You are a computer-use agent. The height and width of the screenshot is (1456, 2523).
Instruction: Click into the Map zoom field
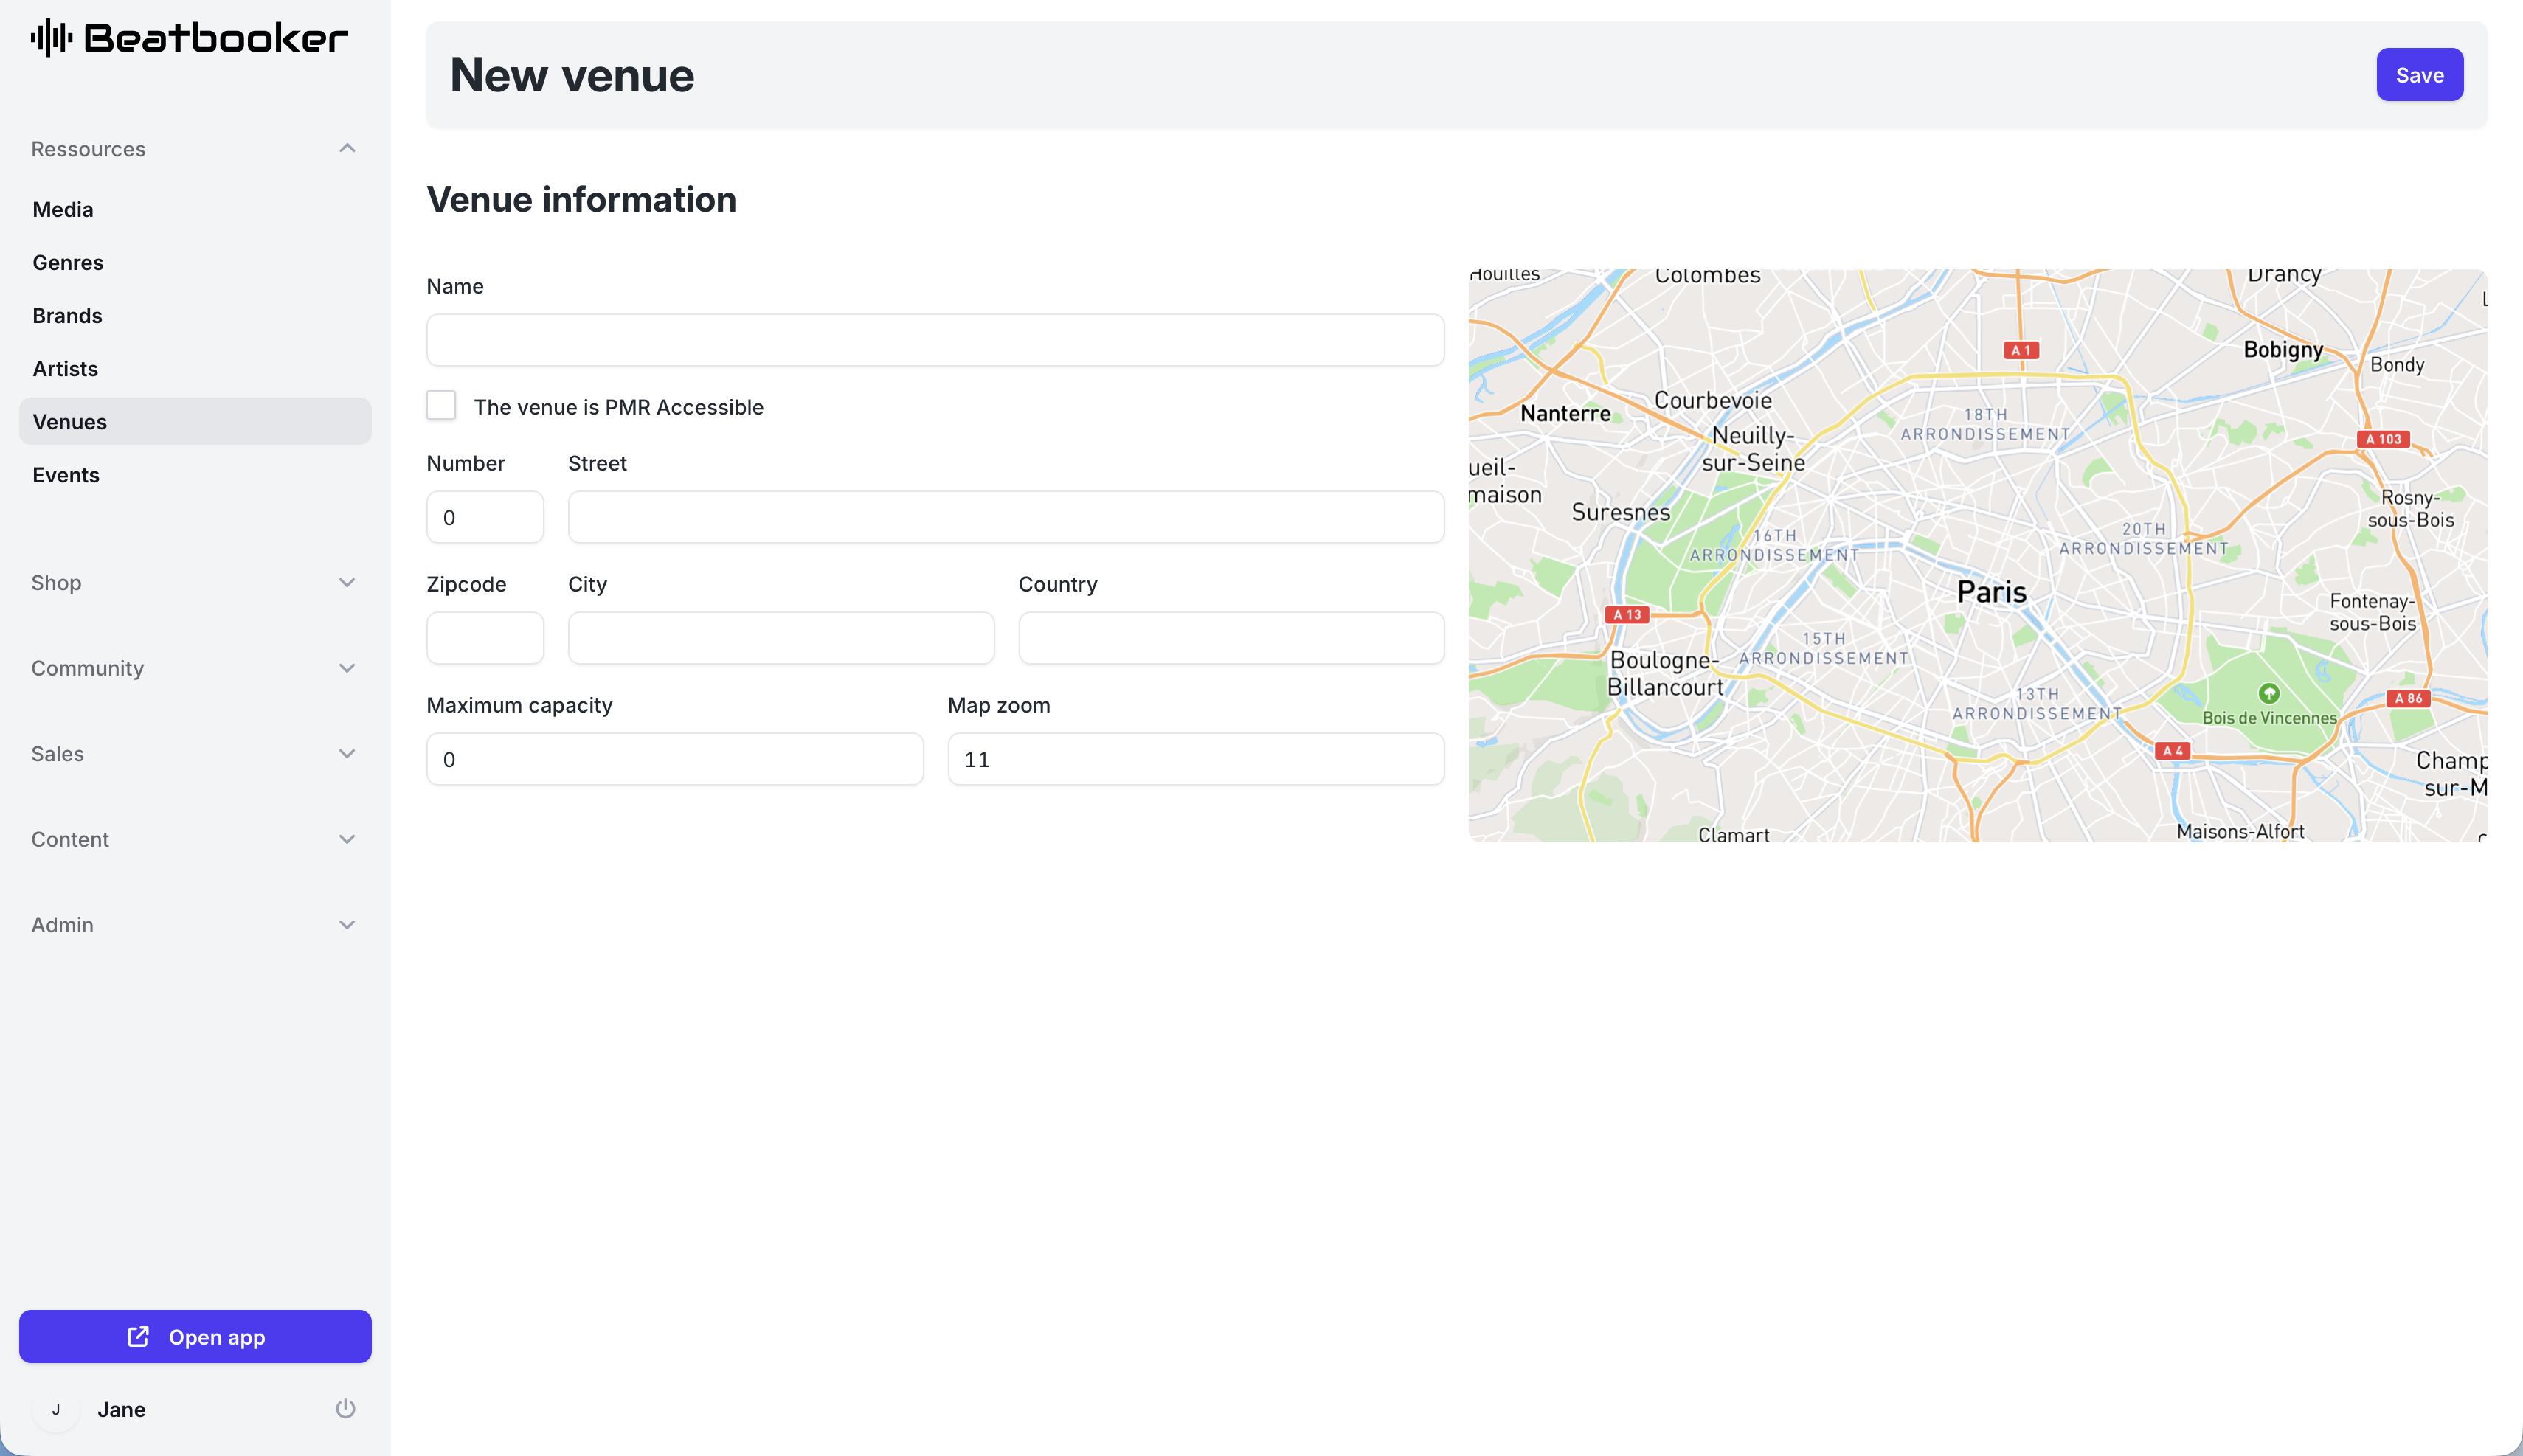(x=1195, y=759)
